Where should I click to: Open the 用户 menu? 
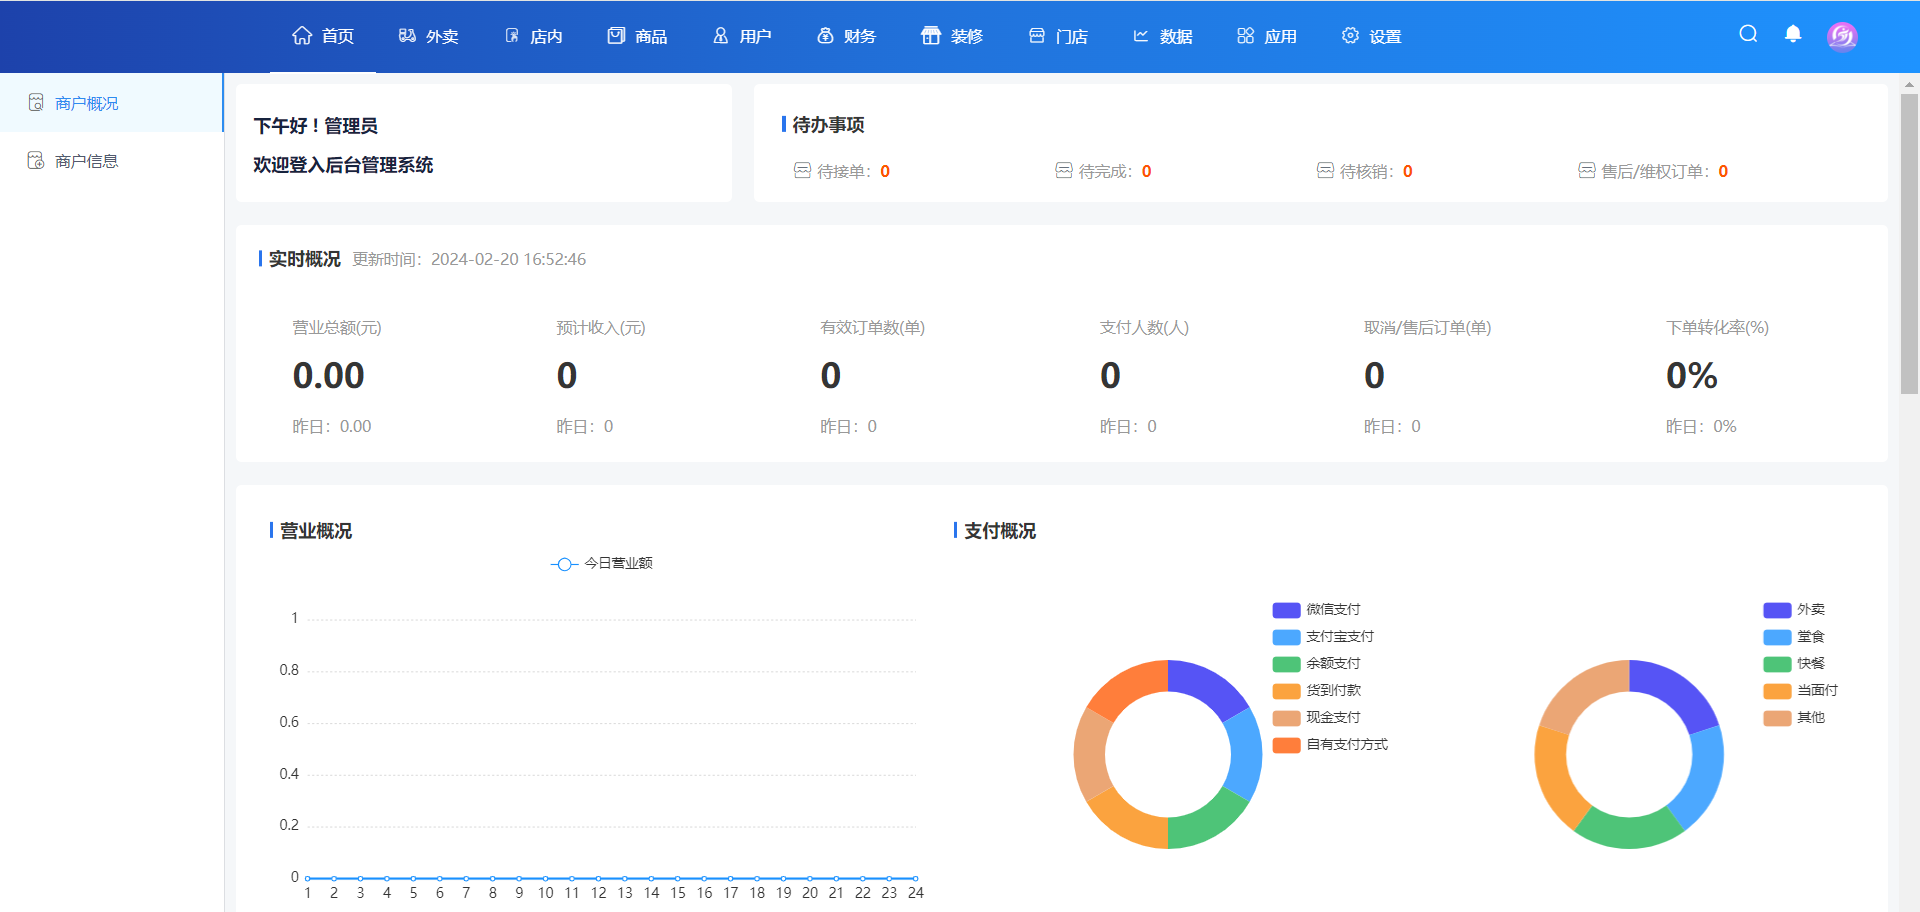pos(742,36)
